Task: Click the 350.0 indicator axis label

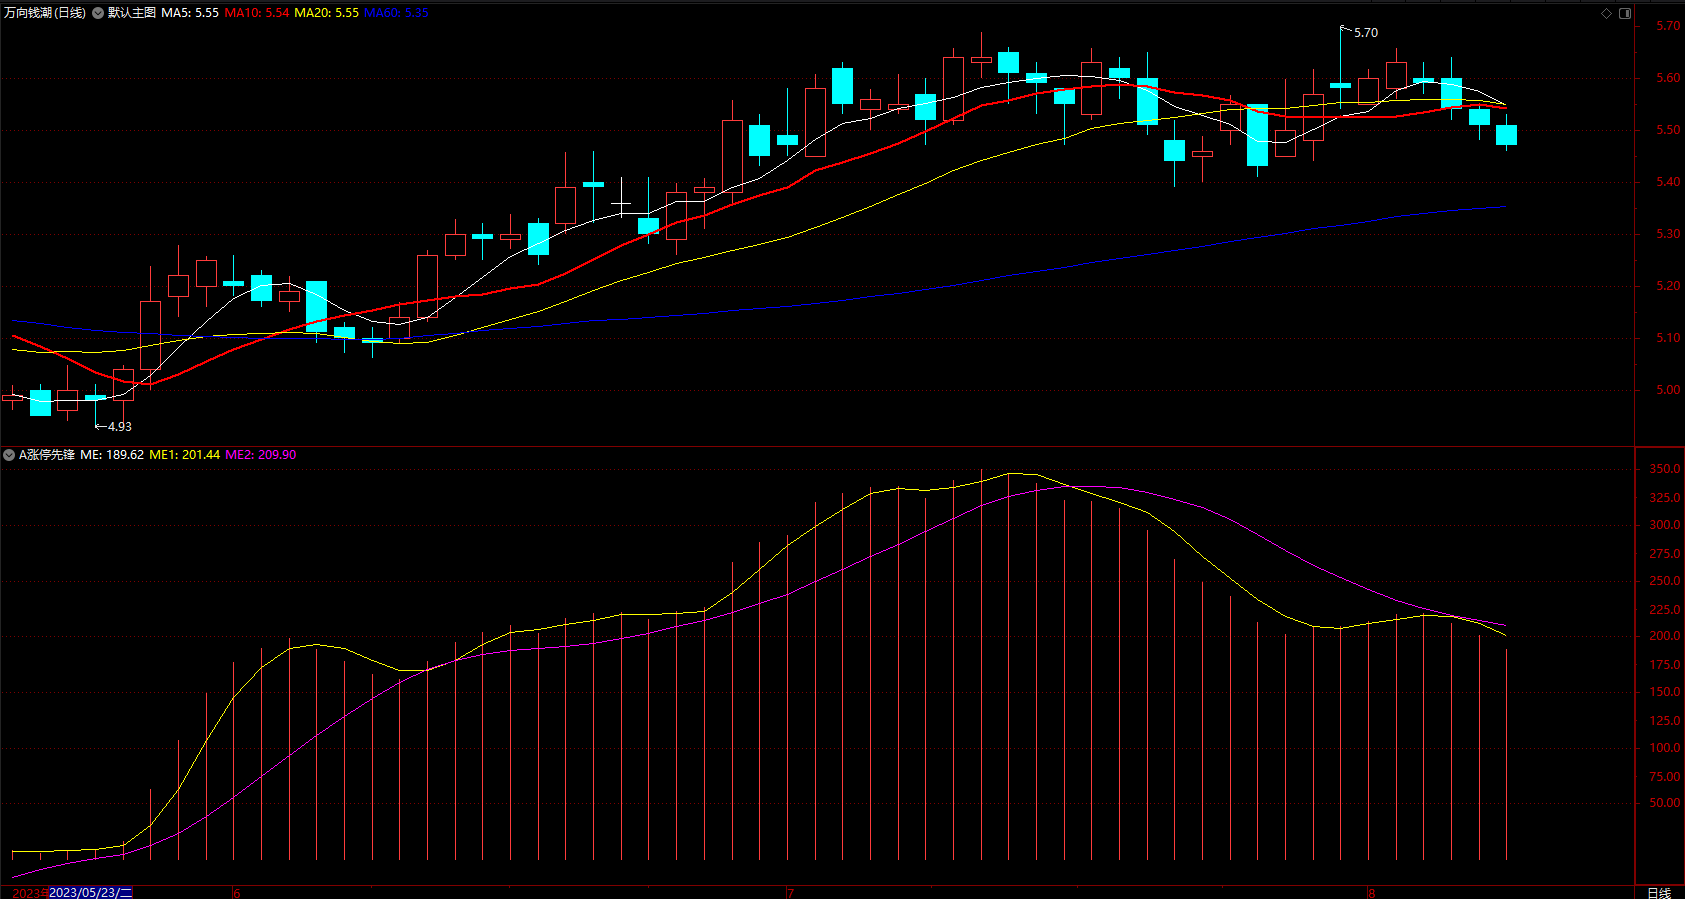Action: (1665, 469)
